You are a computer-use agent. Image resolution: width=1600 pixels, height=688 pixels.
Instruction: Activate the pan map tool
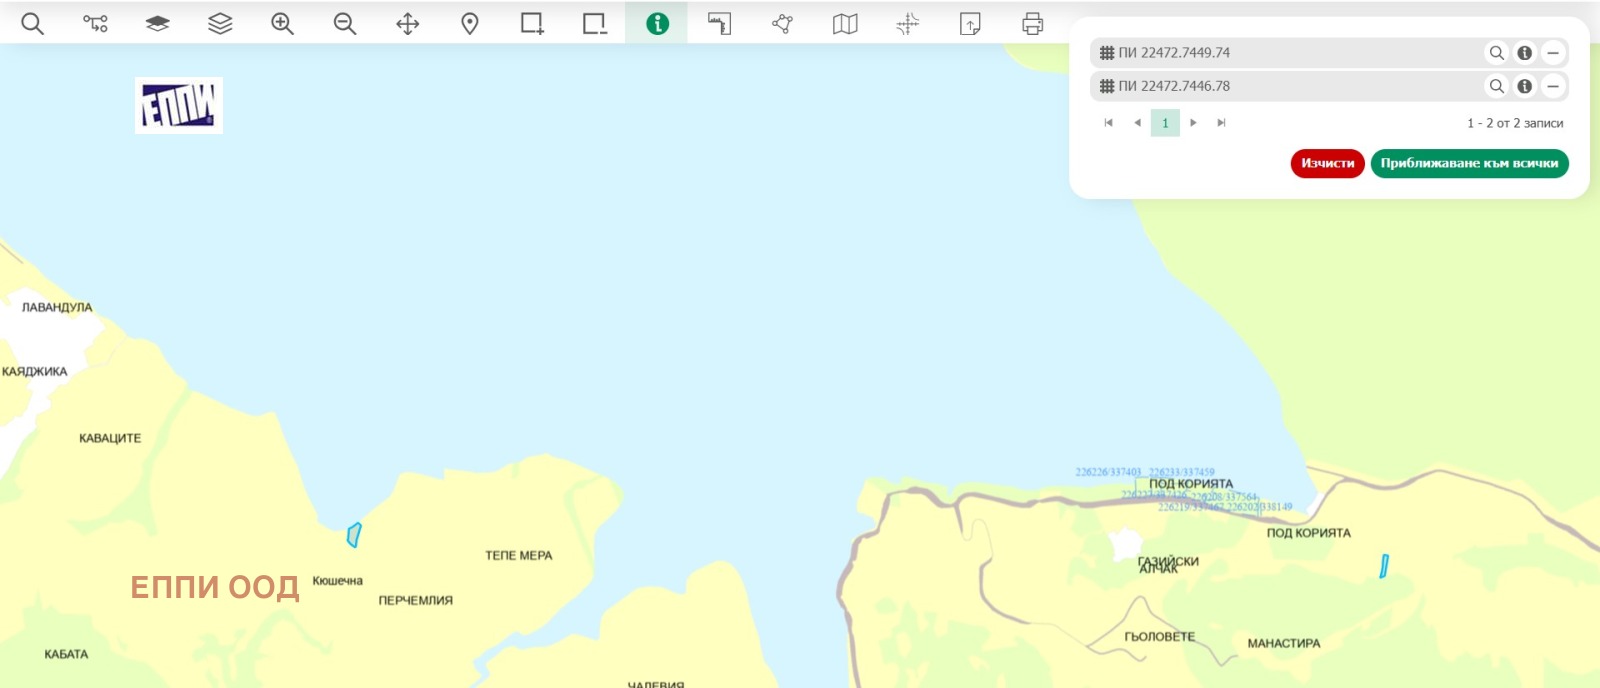[407, 23]
